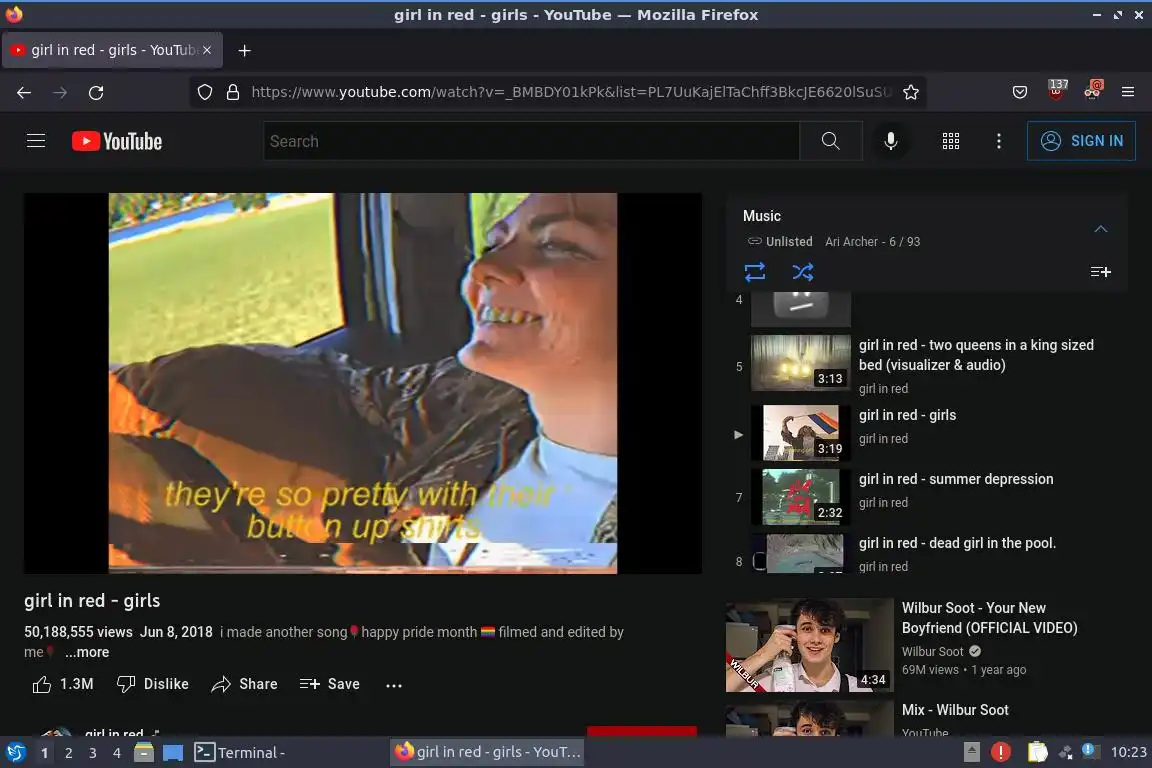The height and width of the screenshot is (768, 1152).
Task: Click the video player to pause
Action: point(363,383)
